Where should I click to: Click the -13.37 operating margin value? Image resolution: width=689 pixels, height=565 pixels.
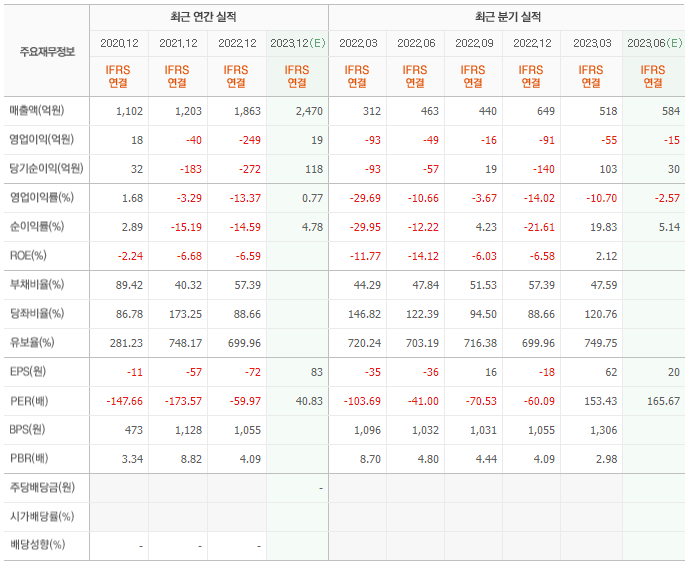coord(245,198)
